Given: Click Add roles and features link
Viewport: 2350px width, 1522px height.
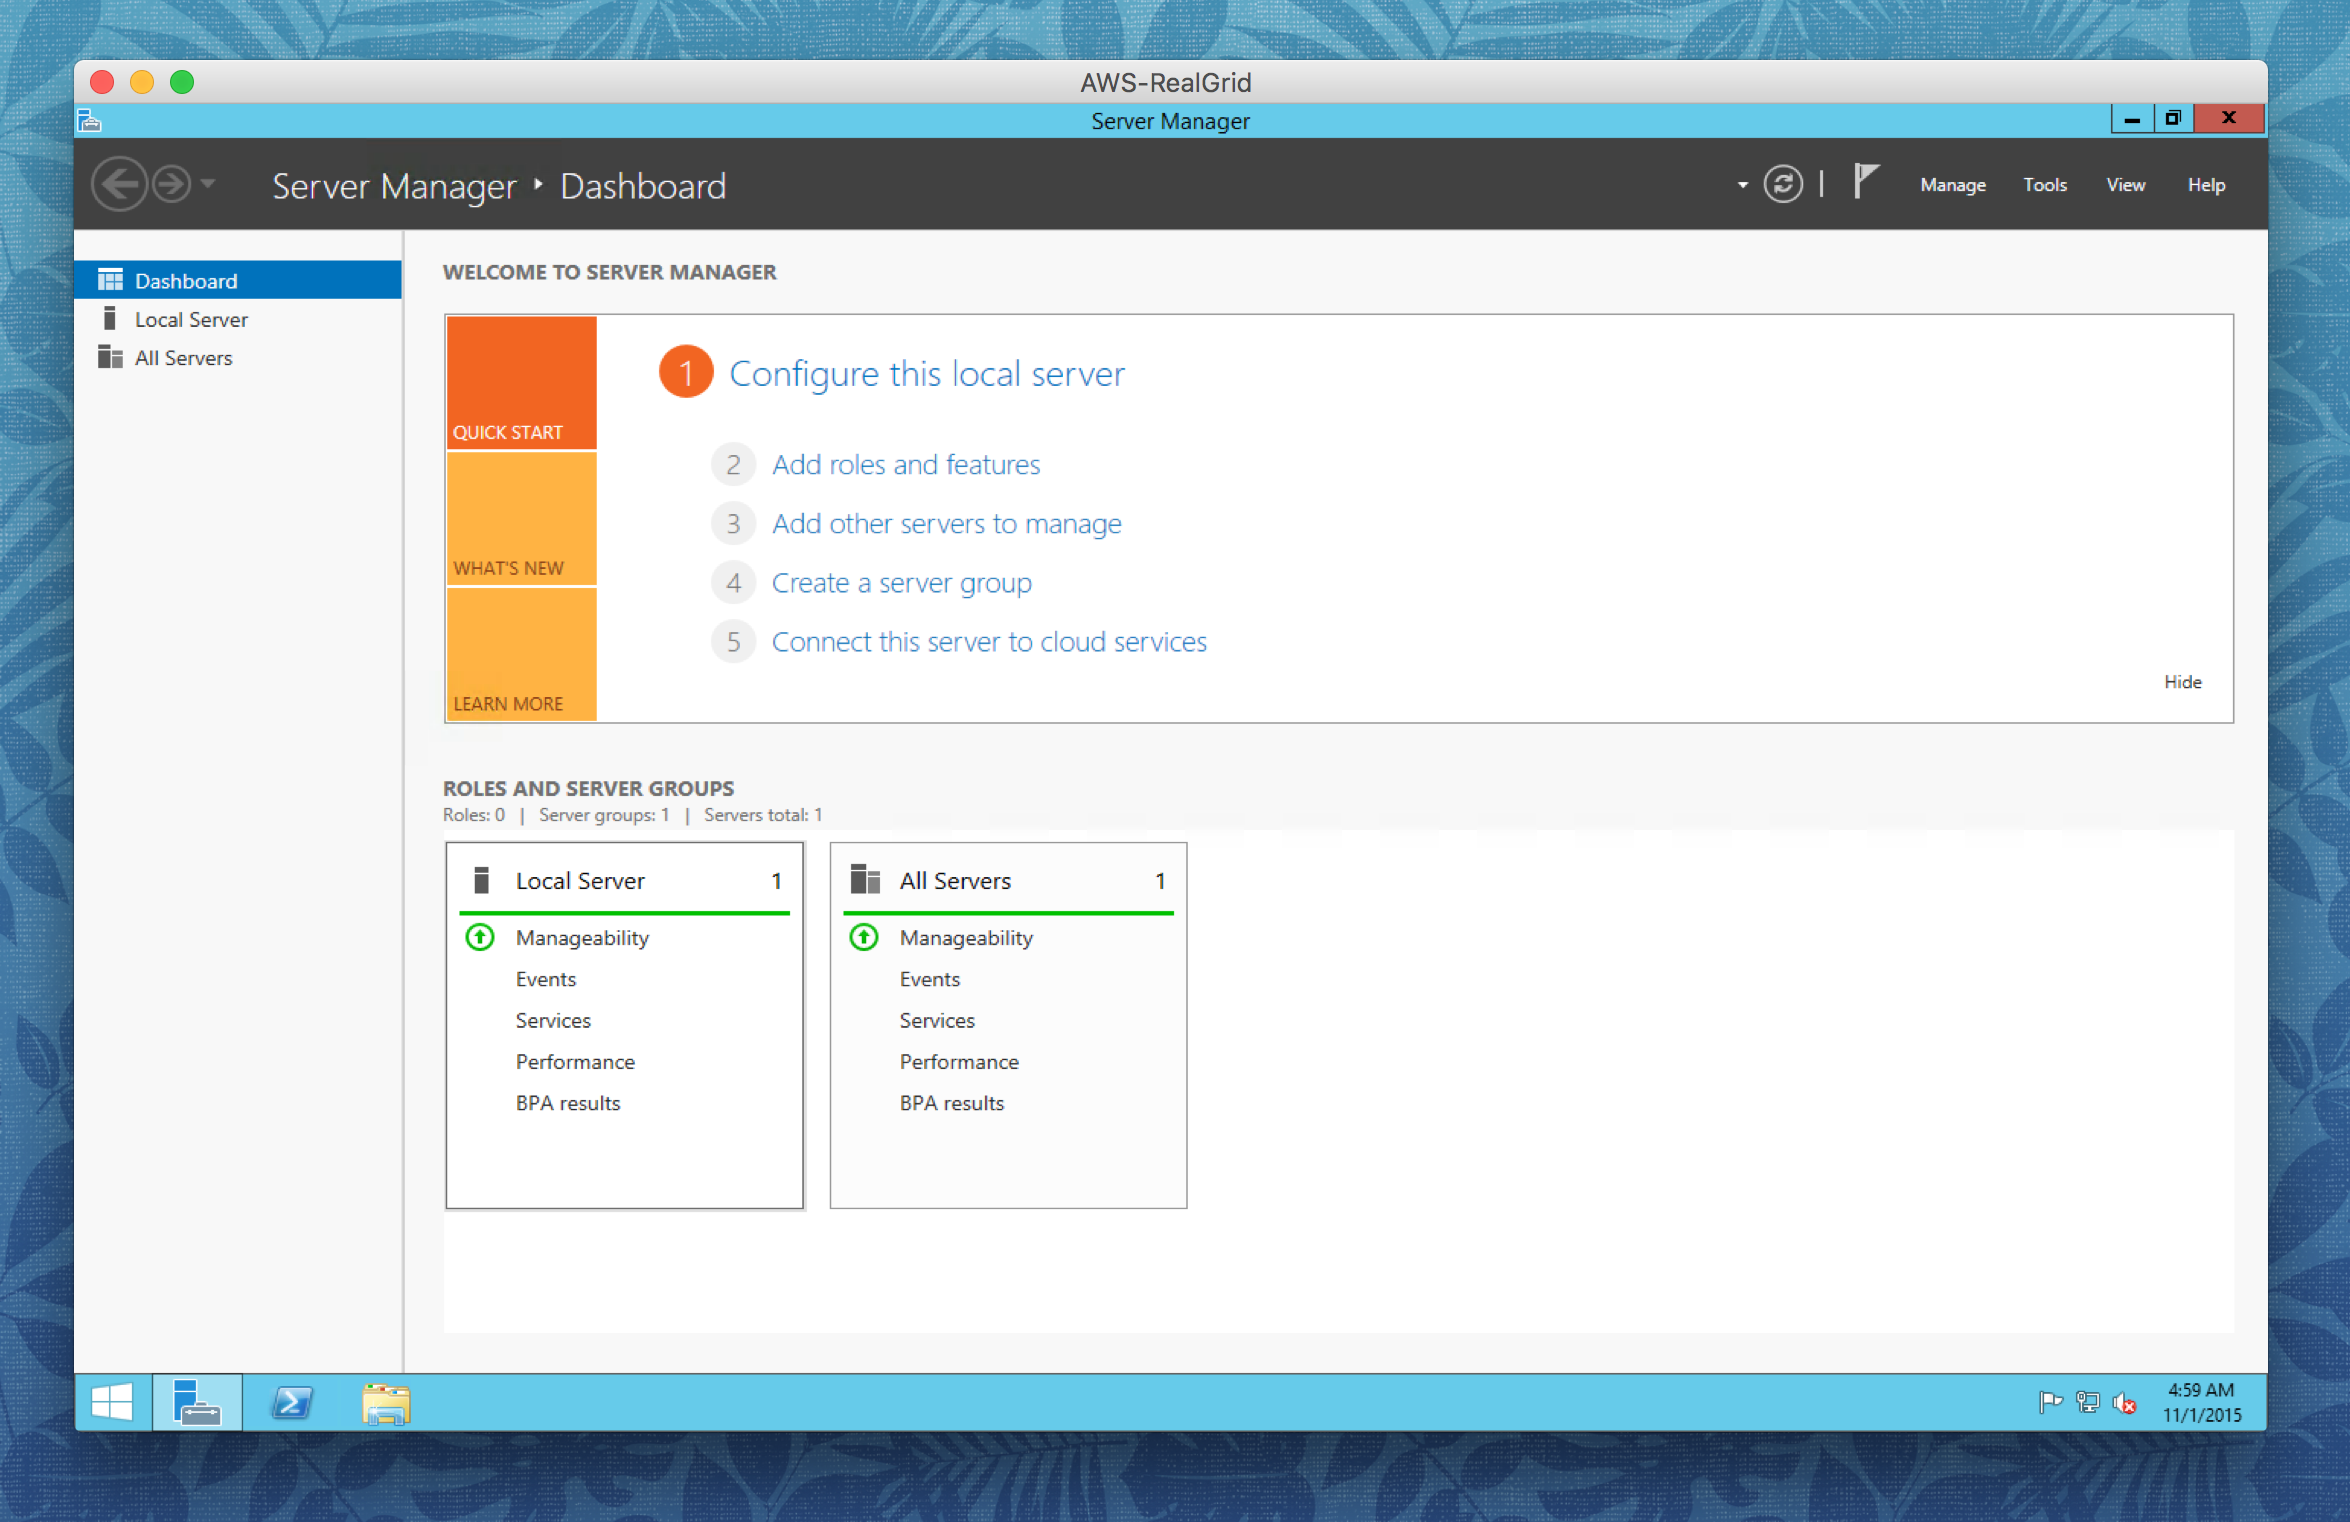Looking at the screenshot, I should coord(905,465).
